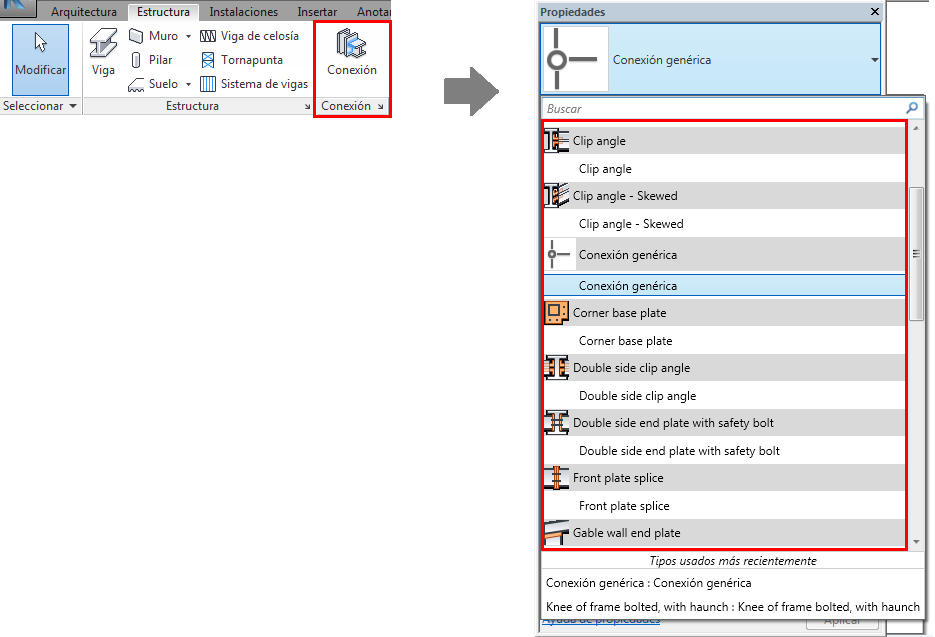This screenshot has width=935, height=637.
Task: Open Muro dropdown arrow
Action: click(188, 36)
